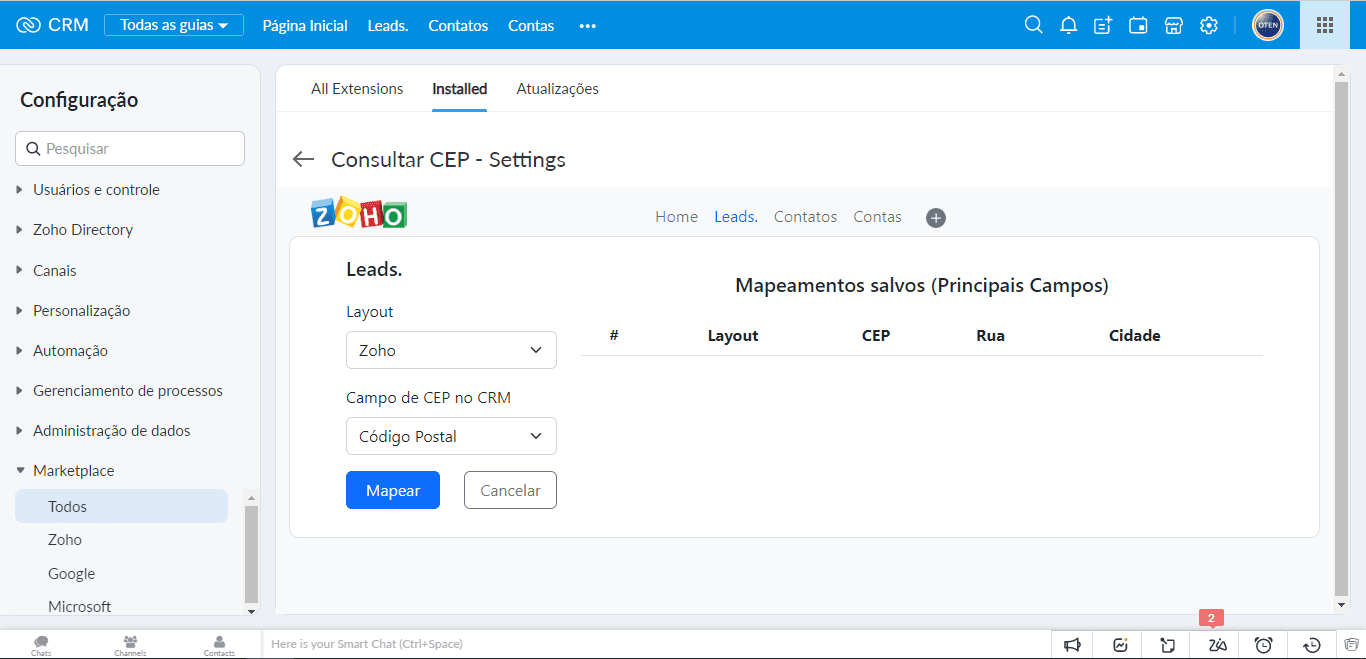Open the alarm clock reminders icon
1366x659 pixels.
tap(1263, 645)
